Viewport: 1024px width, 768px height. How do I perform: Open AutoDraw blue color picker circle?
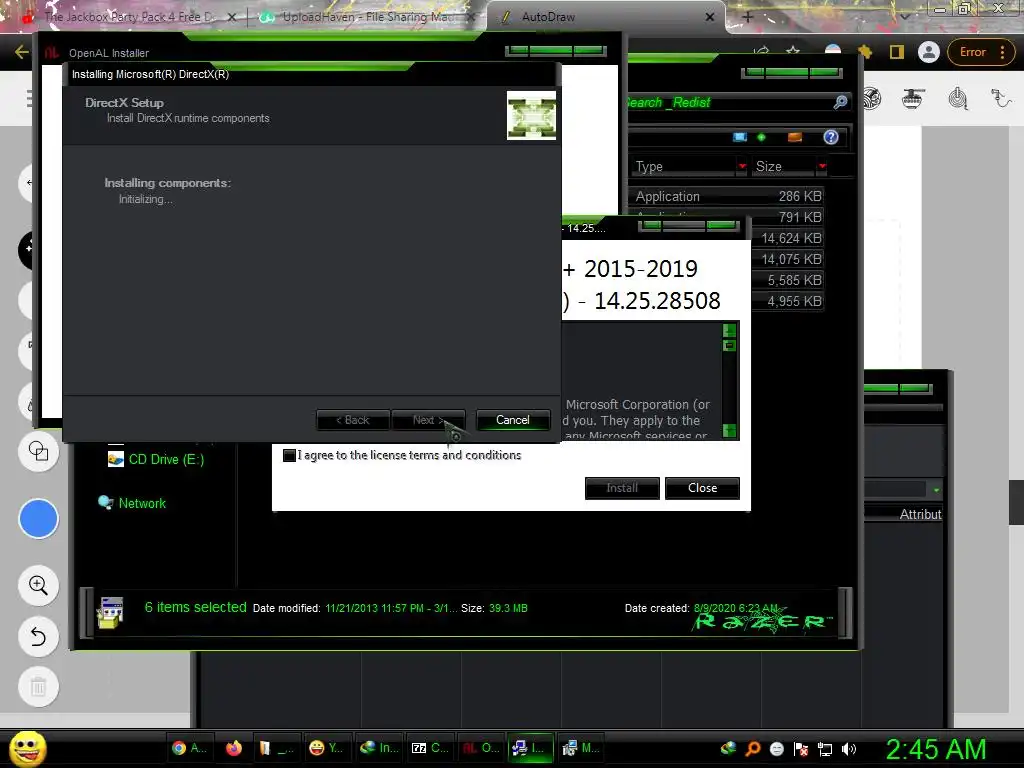click(39, 519)
